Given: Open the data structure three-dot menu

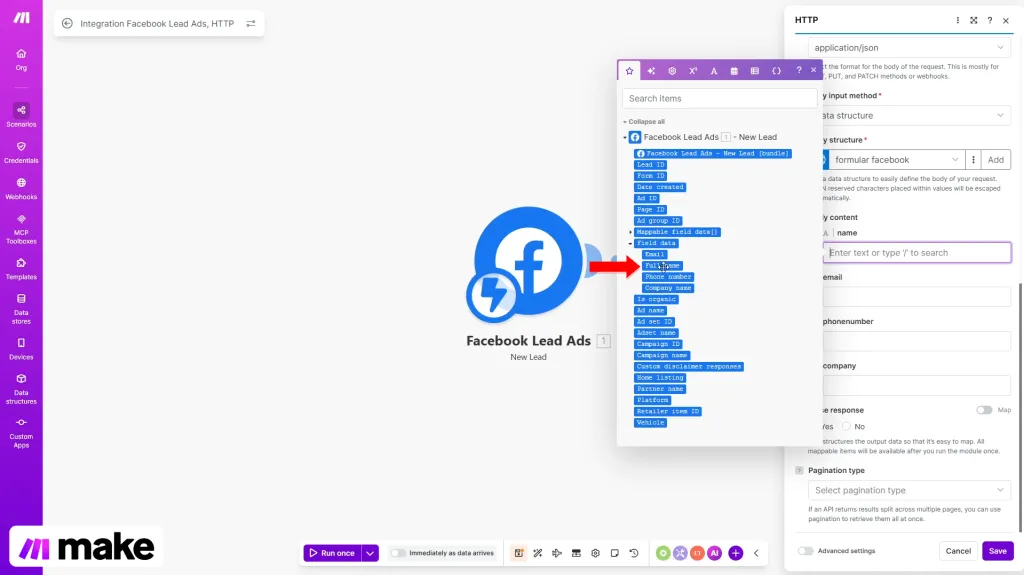Looking at the screenshot, I should 973,159.
